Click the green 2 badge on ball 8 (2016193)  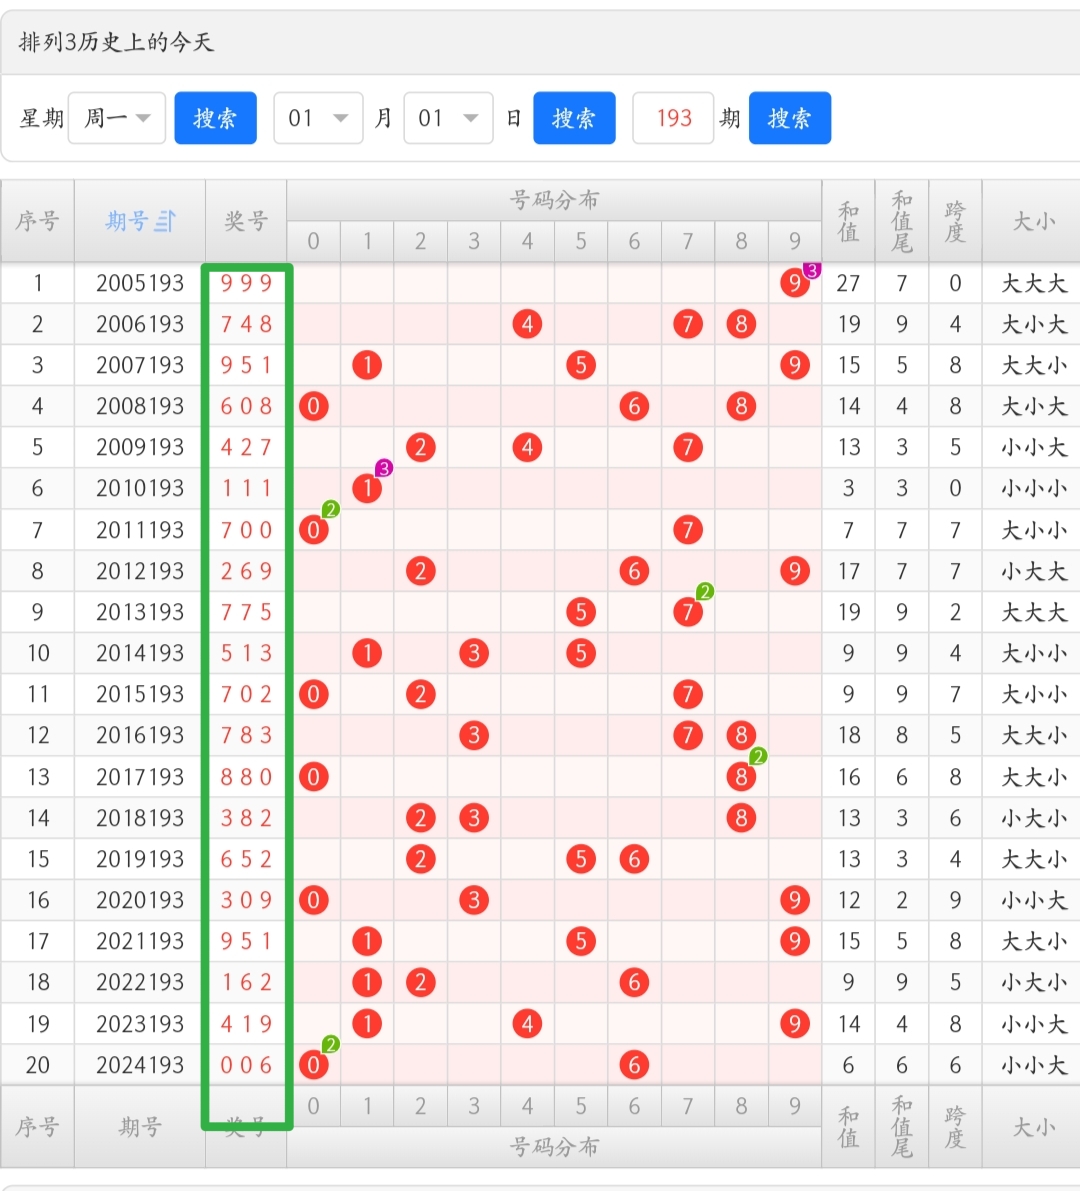click(x=758, y=756)
